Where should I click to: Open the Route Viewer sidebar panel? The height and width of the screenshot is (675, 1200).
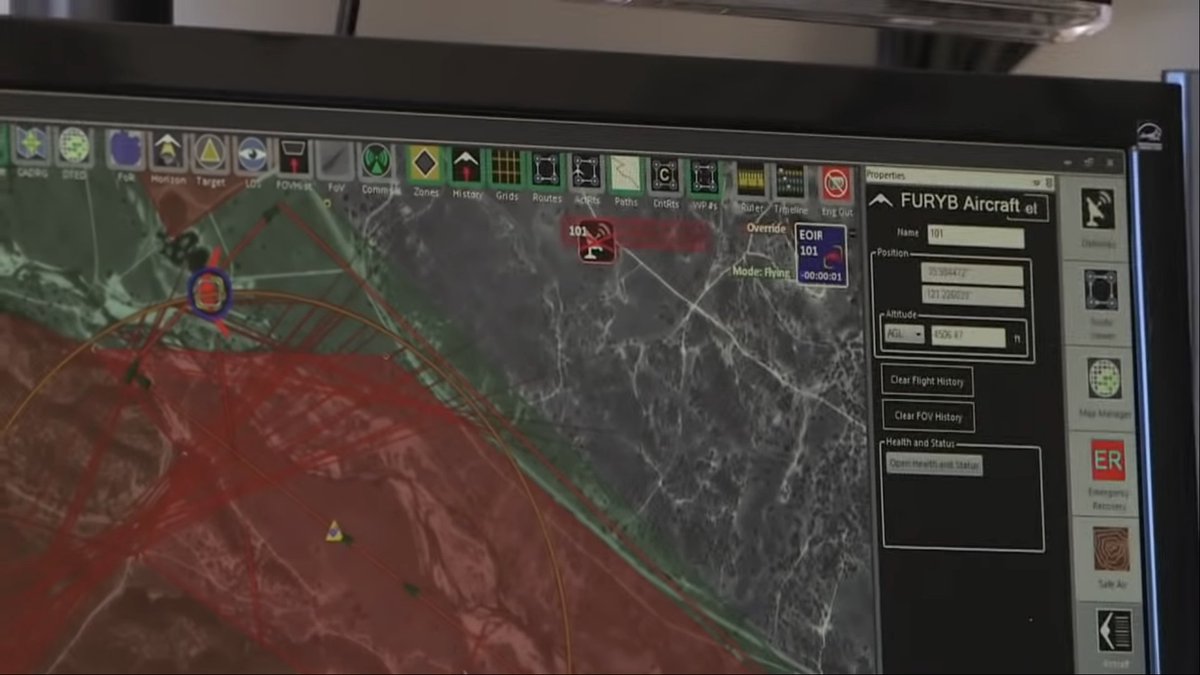[1101, 290]
